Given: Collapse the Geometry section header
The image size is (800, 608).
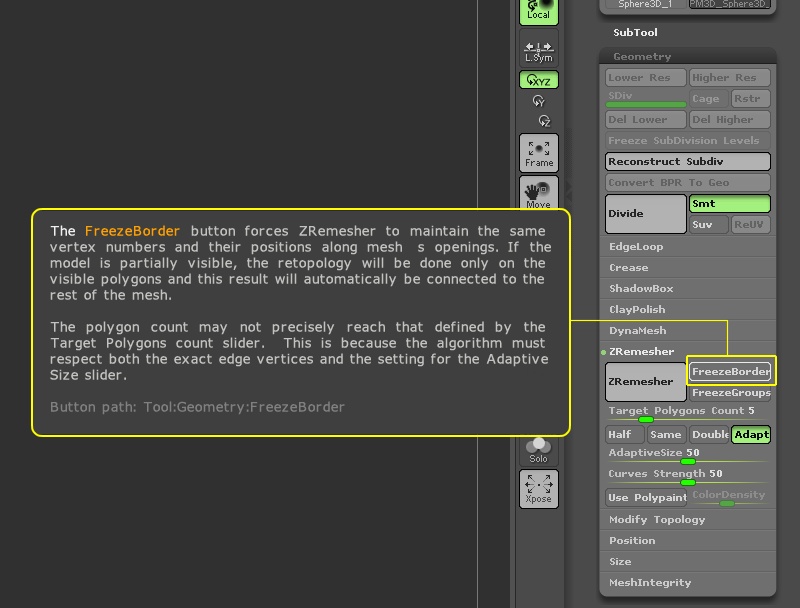Looking at the screenshot, I should (688, 57).
